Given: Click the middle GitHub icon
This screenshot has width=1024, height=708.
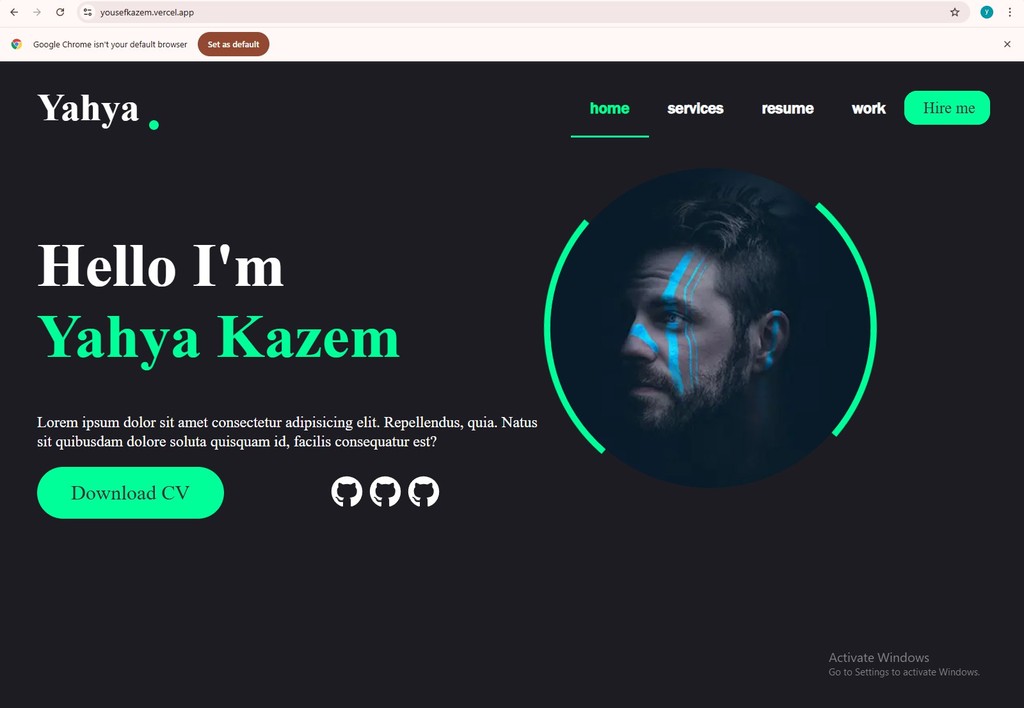Looking at the screenshot, I should (x=385, y=492).
